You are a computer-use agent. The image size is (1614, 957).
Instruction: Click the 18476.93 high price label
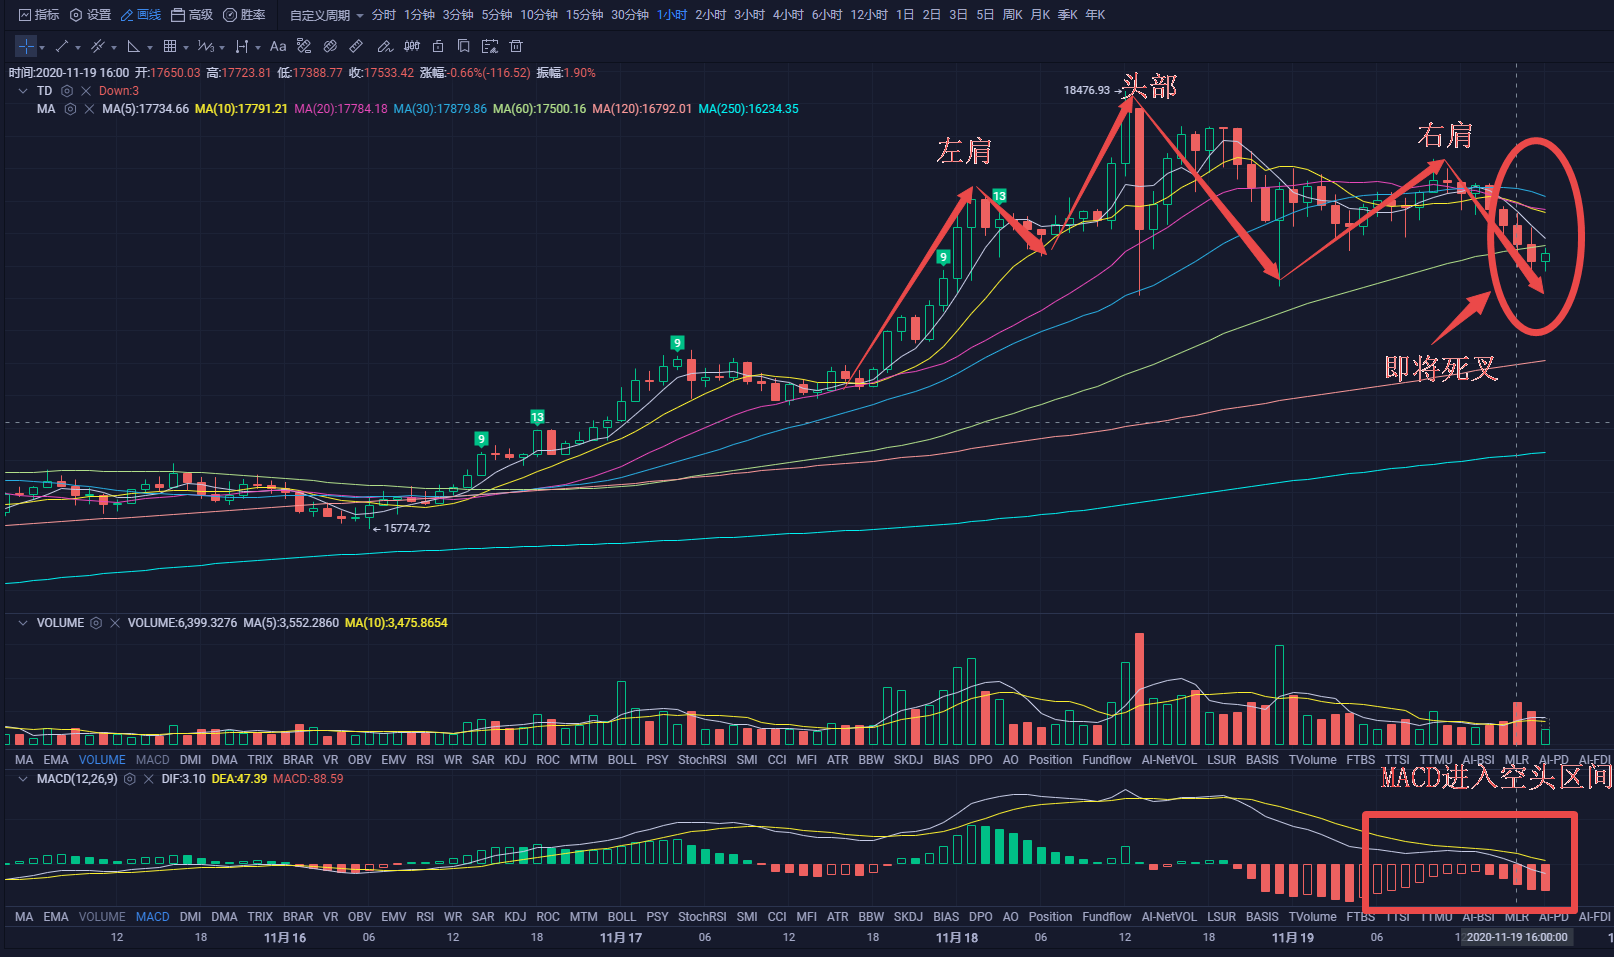[x=1086, y=90]
